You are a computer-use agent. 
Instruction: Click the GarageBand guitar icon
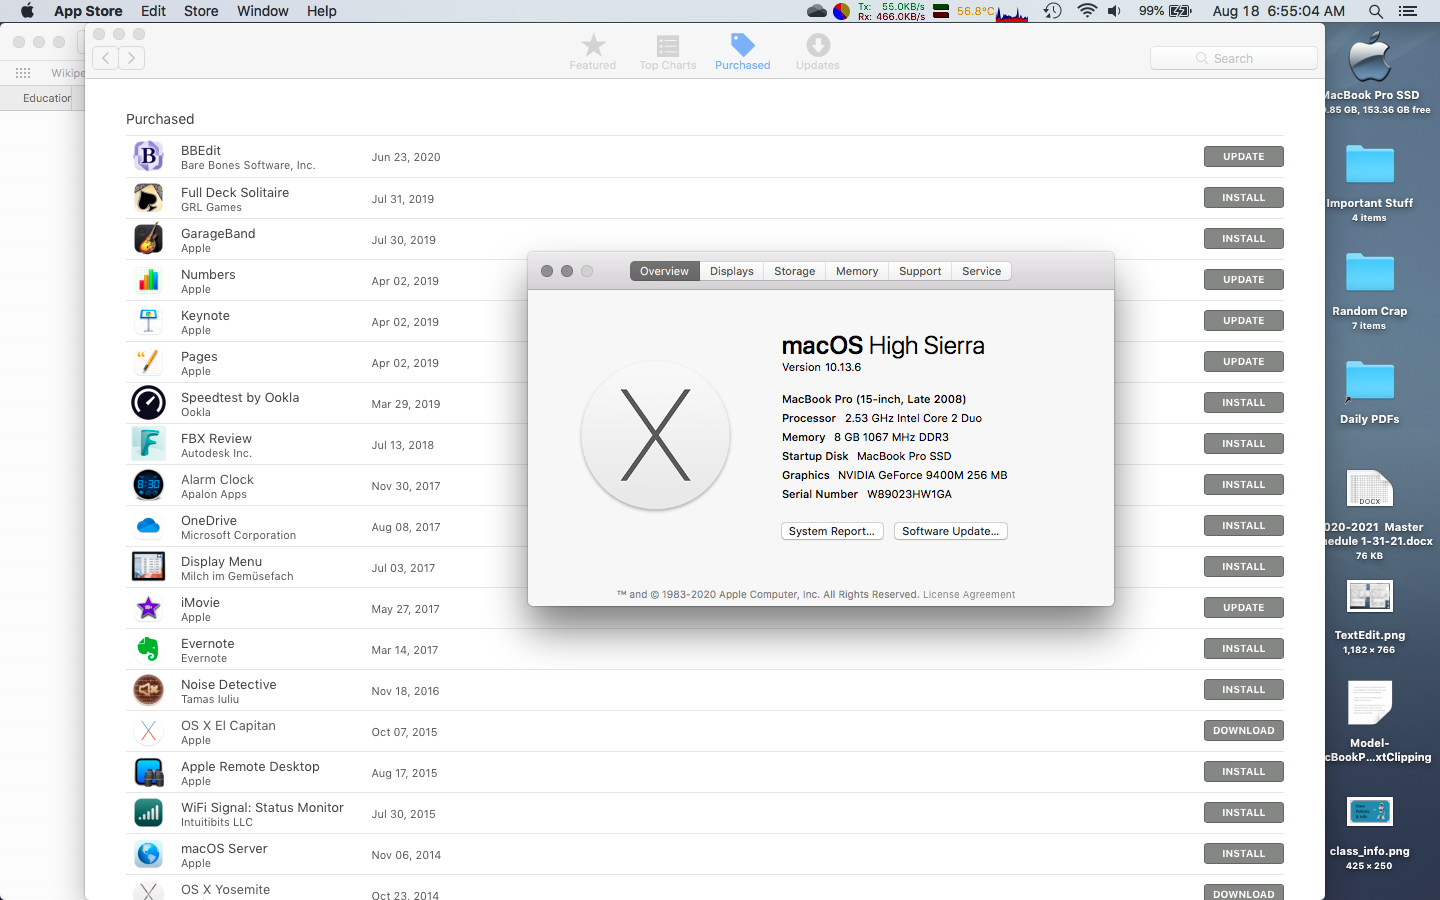pos(148,239)
